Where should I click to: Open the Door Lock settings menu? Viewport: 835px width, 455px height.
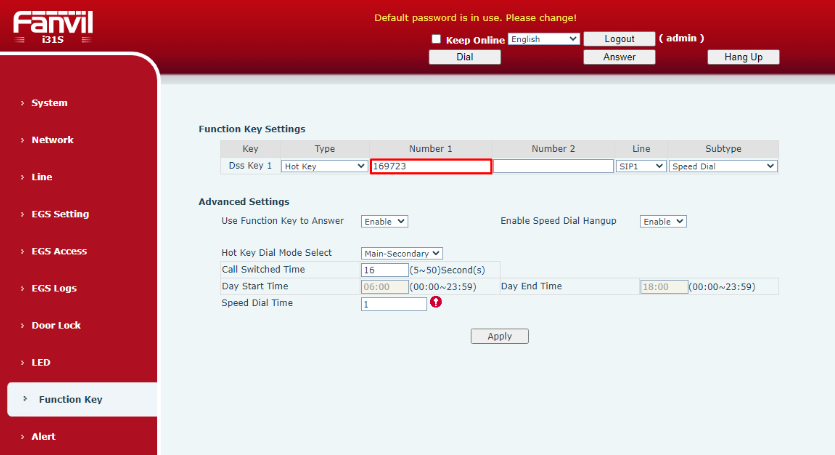[x=56, y=325]
